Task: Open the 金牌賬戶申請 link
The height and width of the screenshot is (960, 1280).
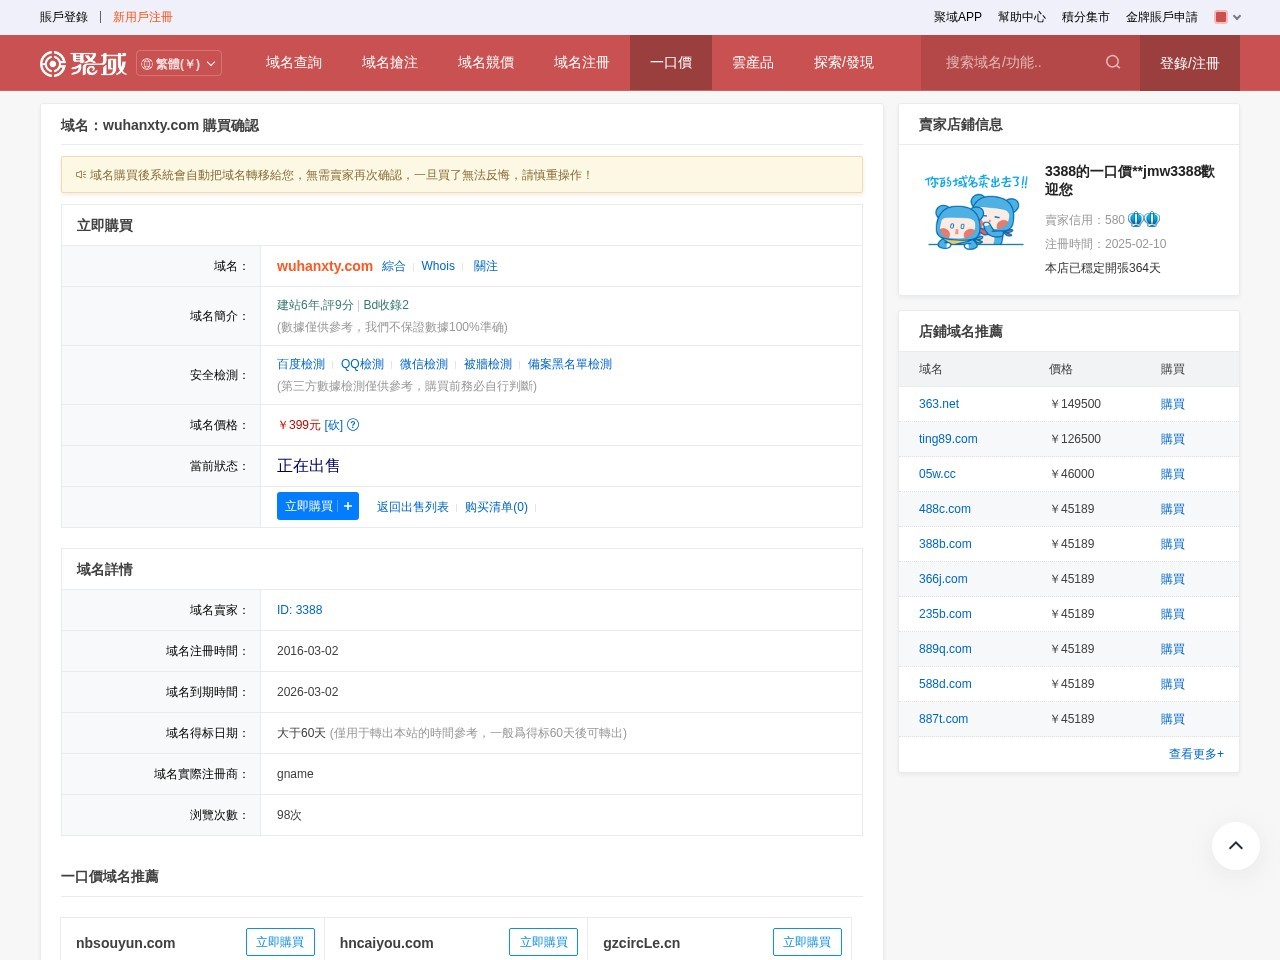Action: [x=1162, y=17]
